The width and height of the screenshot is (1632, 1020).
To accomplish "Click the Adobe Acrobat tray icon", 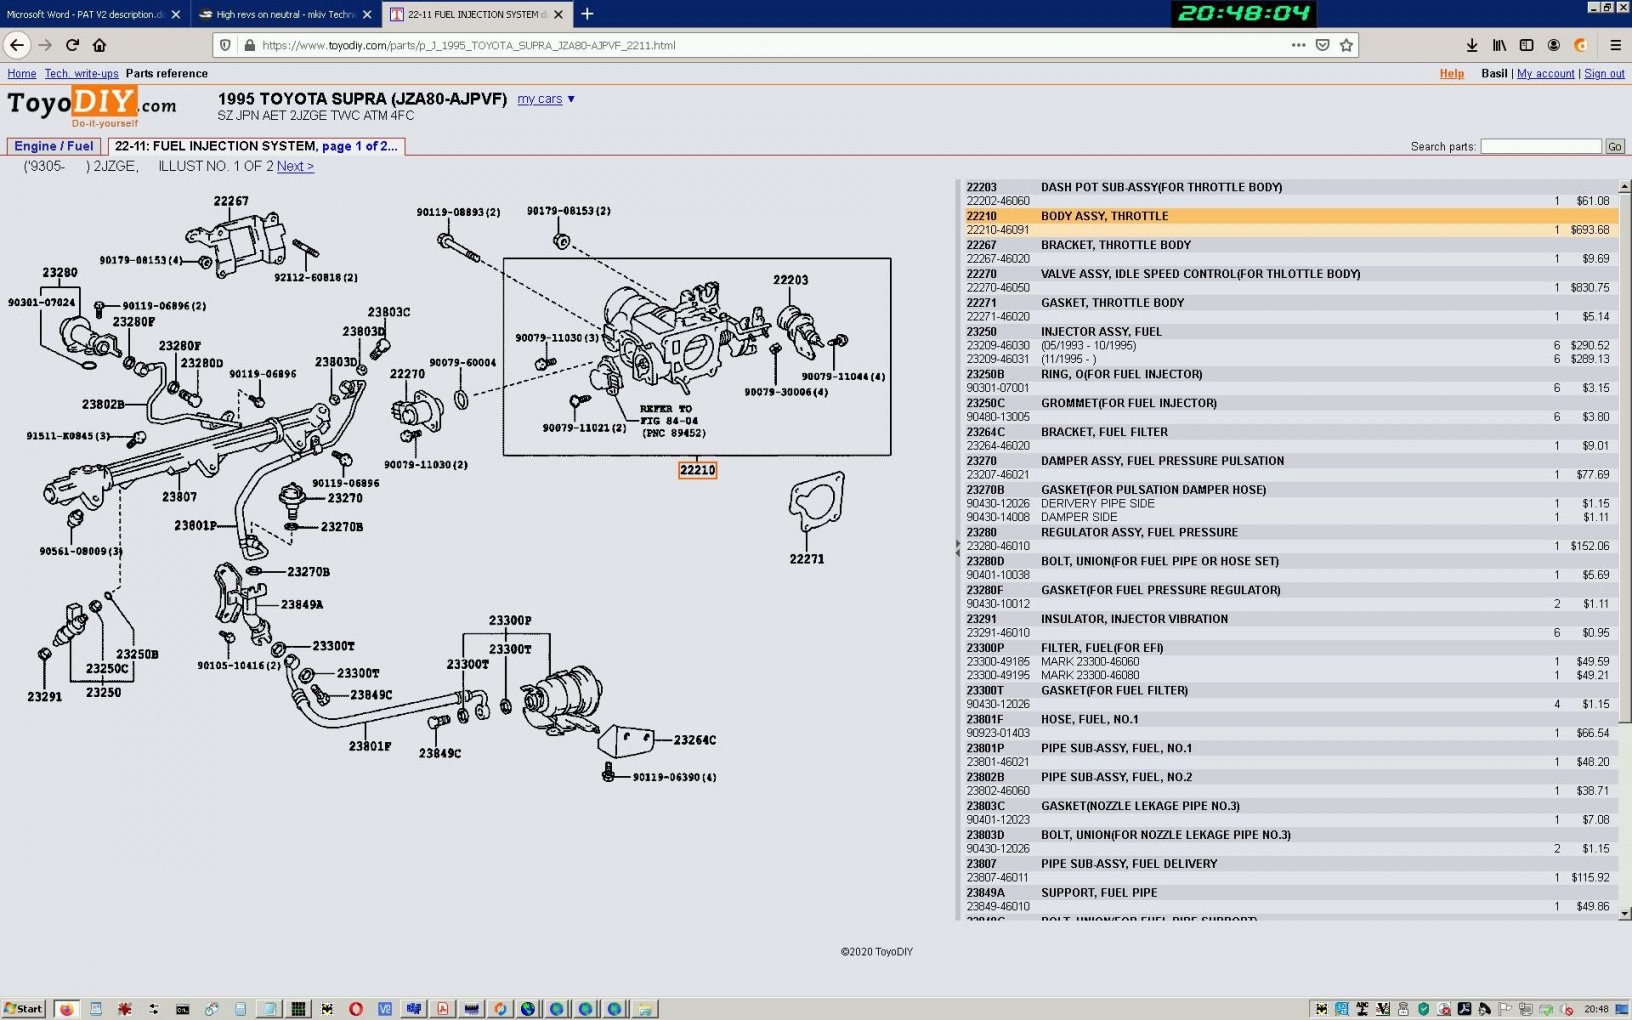I will (1464, 1009).
